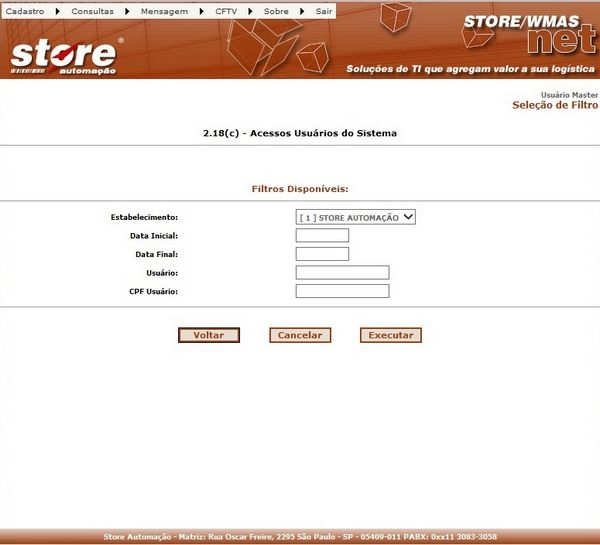600x545 pixels.
Task: Click the footer address text
Action: pyautogui.click(x=300, y=537)
